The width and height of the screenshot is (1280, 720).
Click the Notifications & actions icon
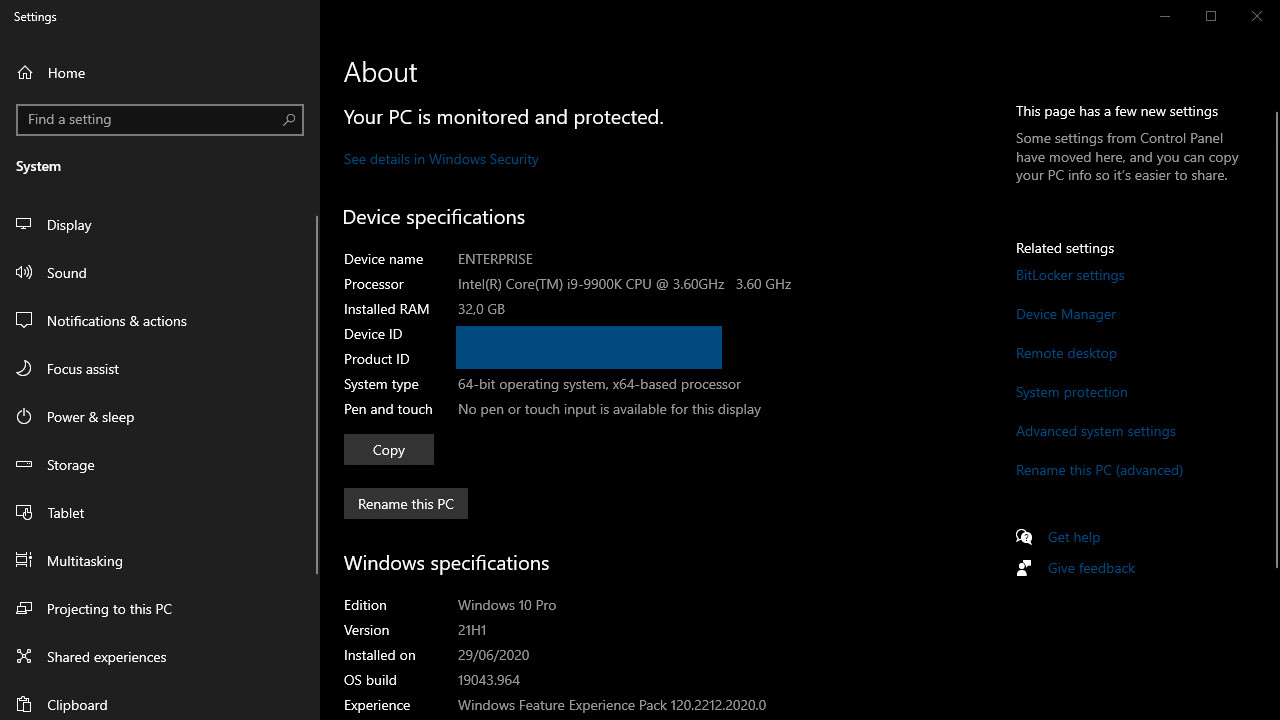pyautogui.click(x=24, y=321)
